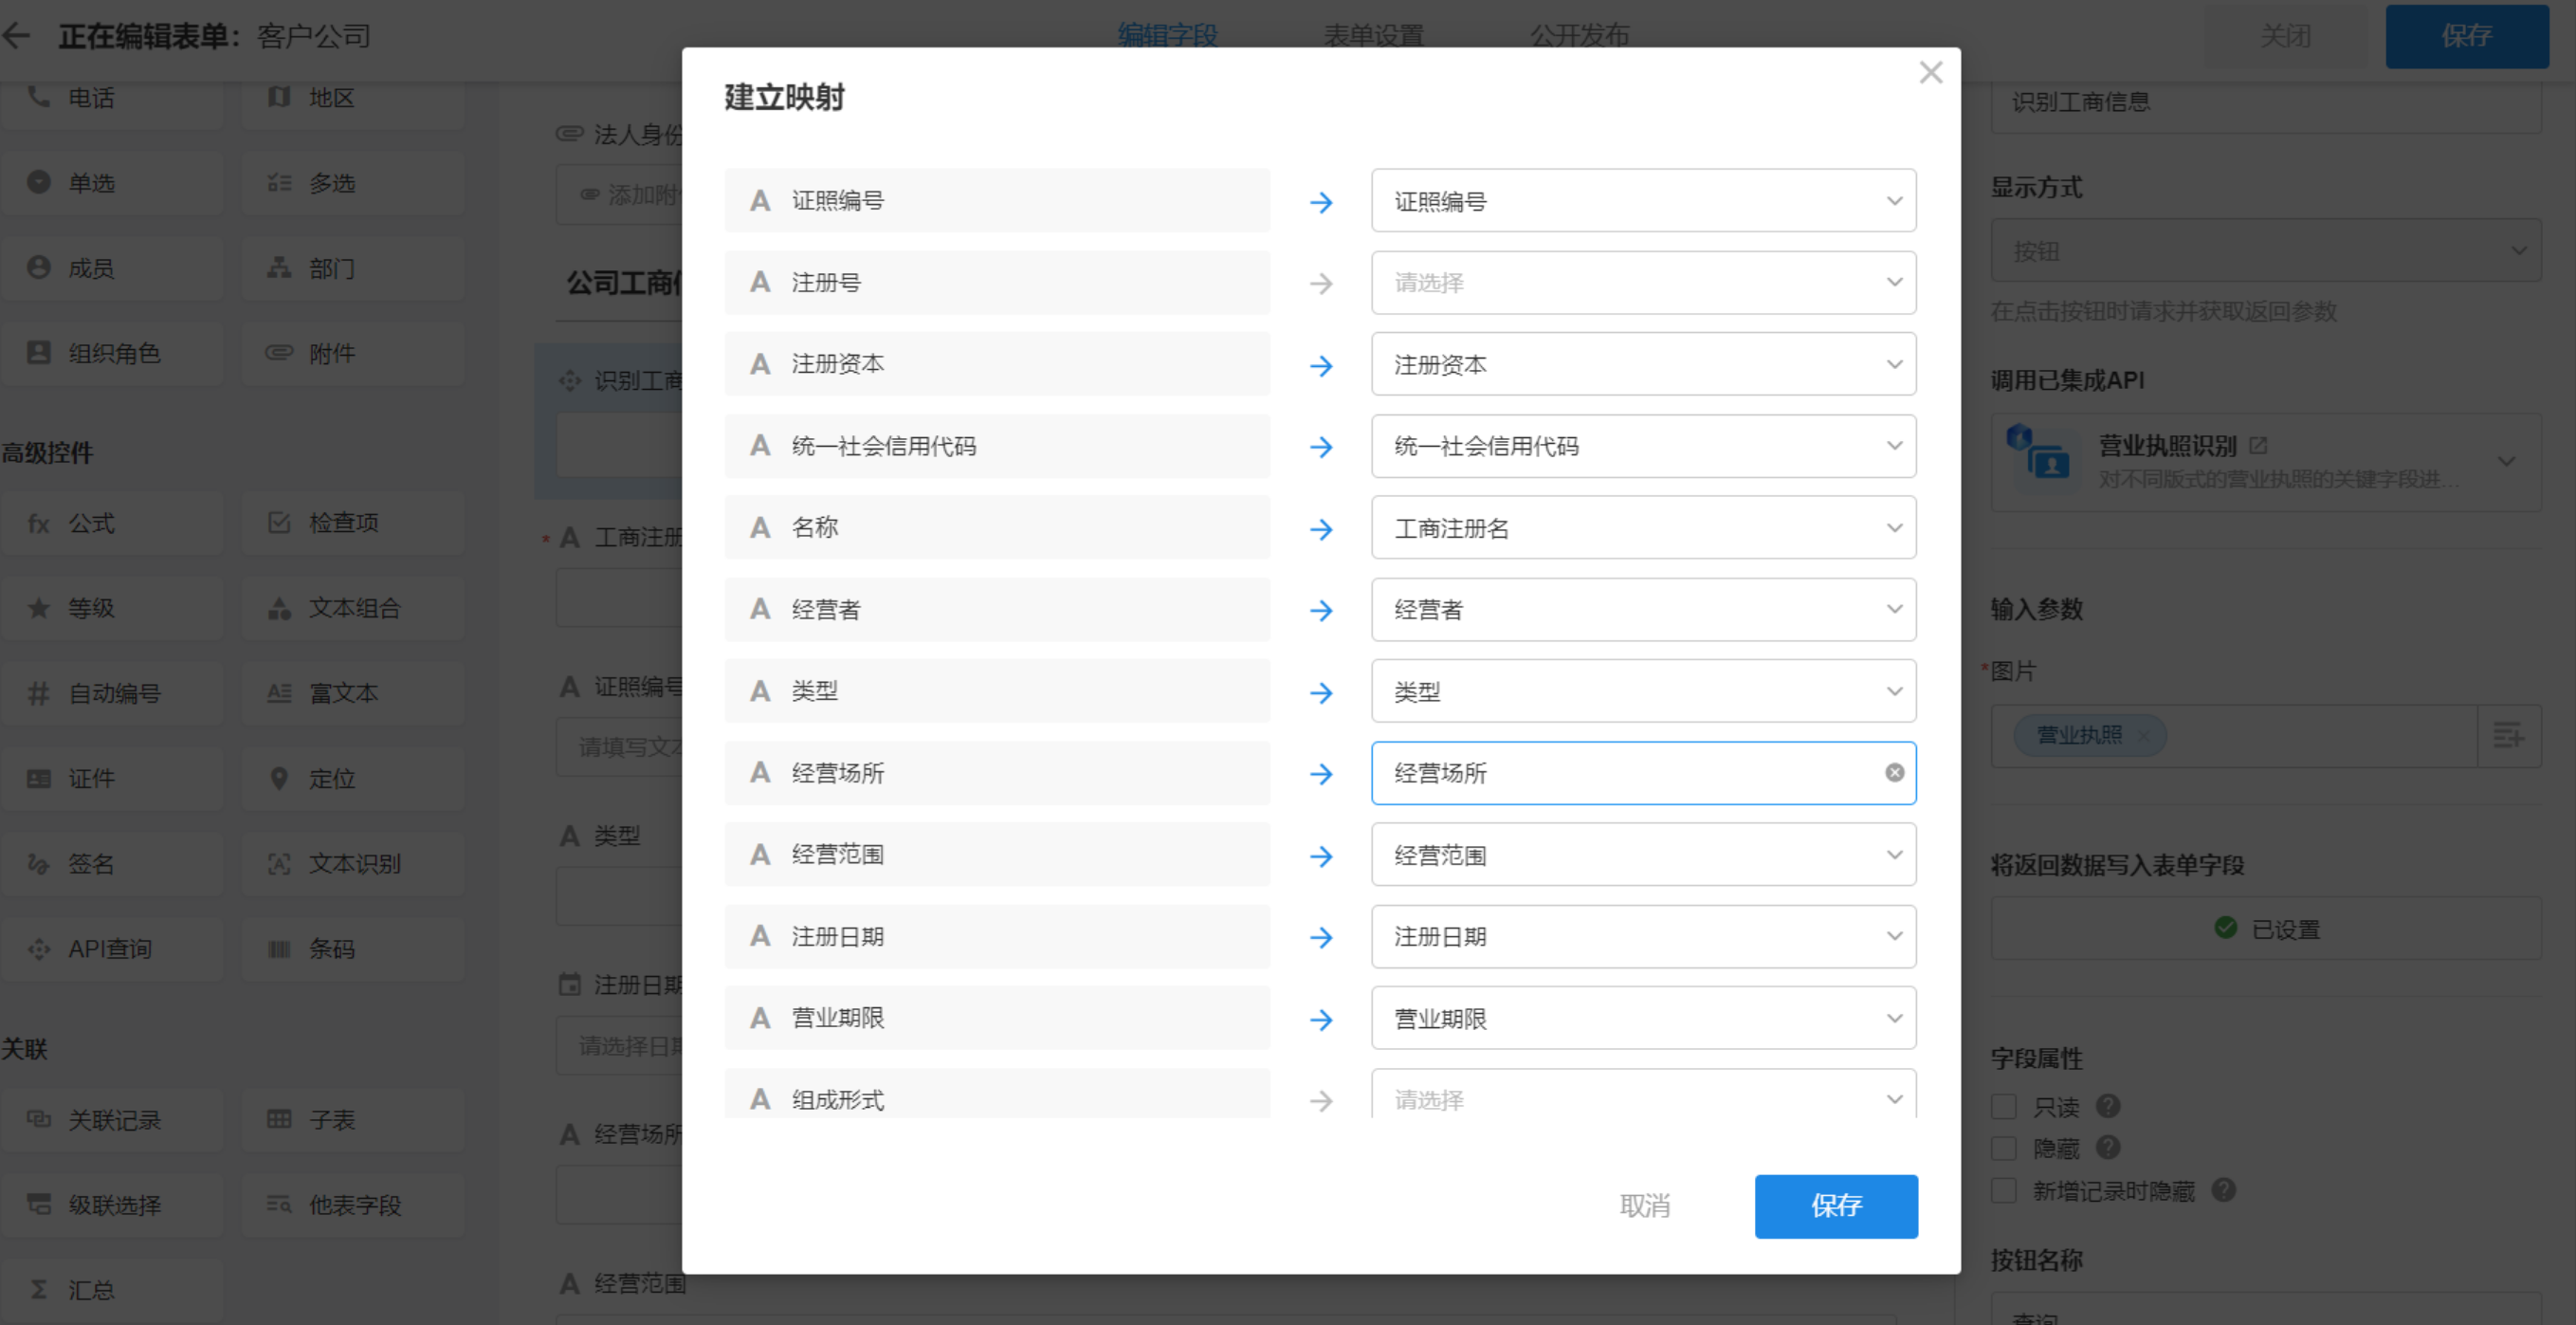
Task: Add the 他表字段 control
Action: coord(353,1205)
